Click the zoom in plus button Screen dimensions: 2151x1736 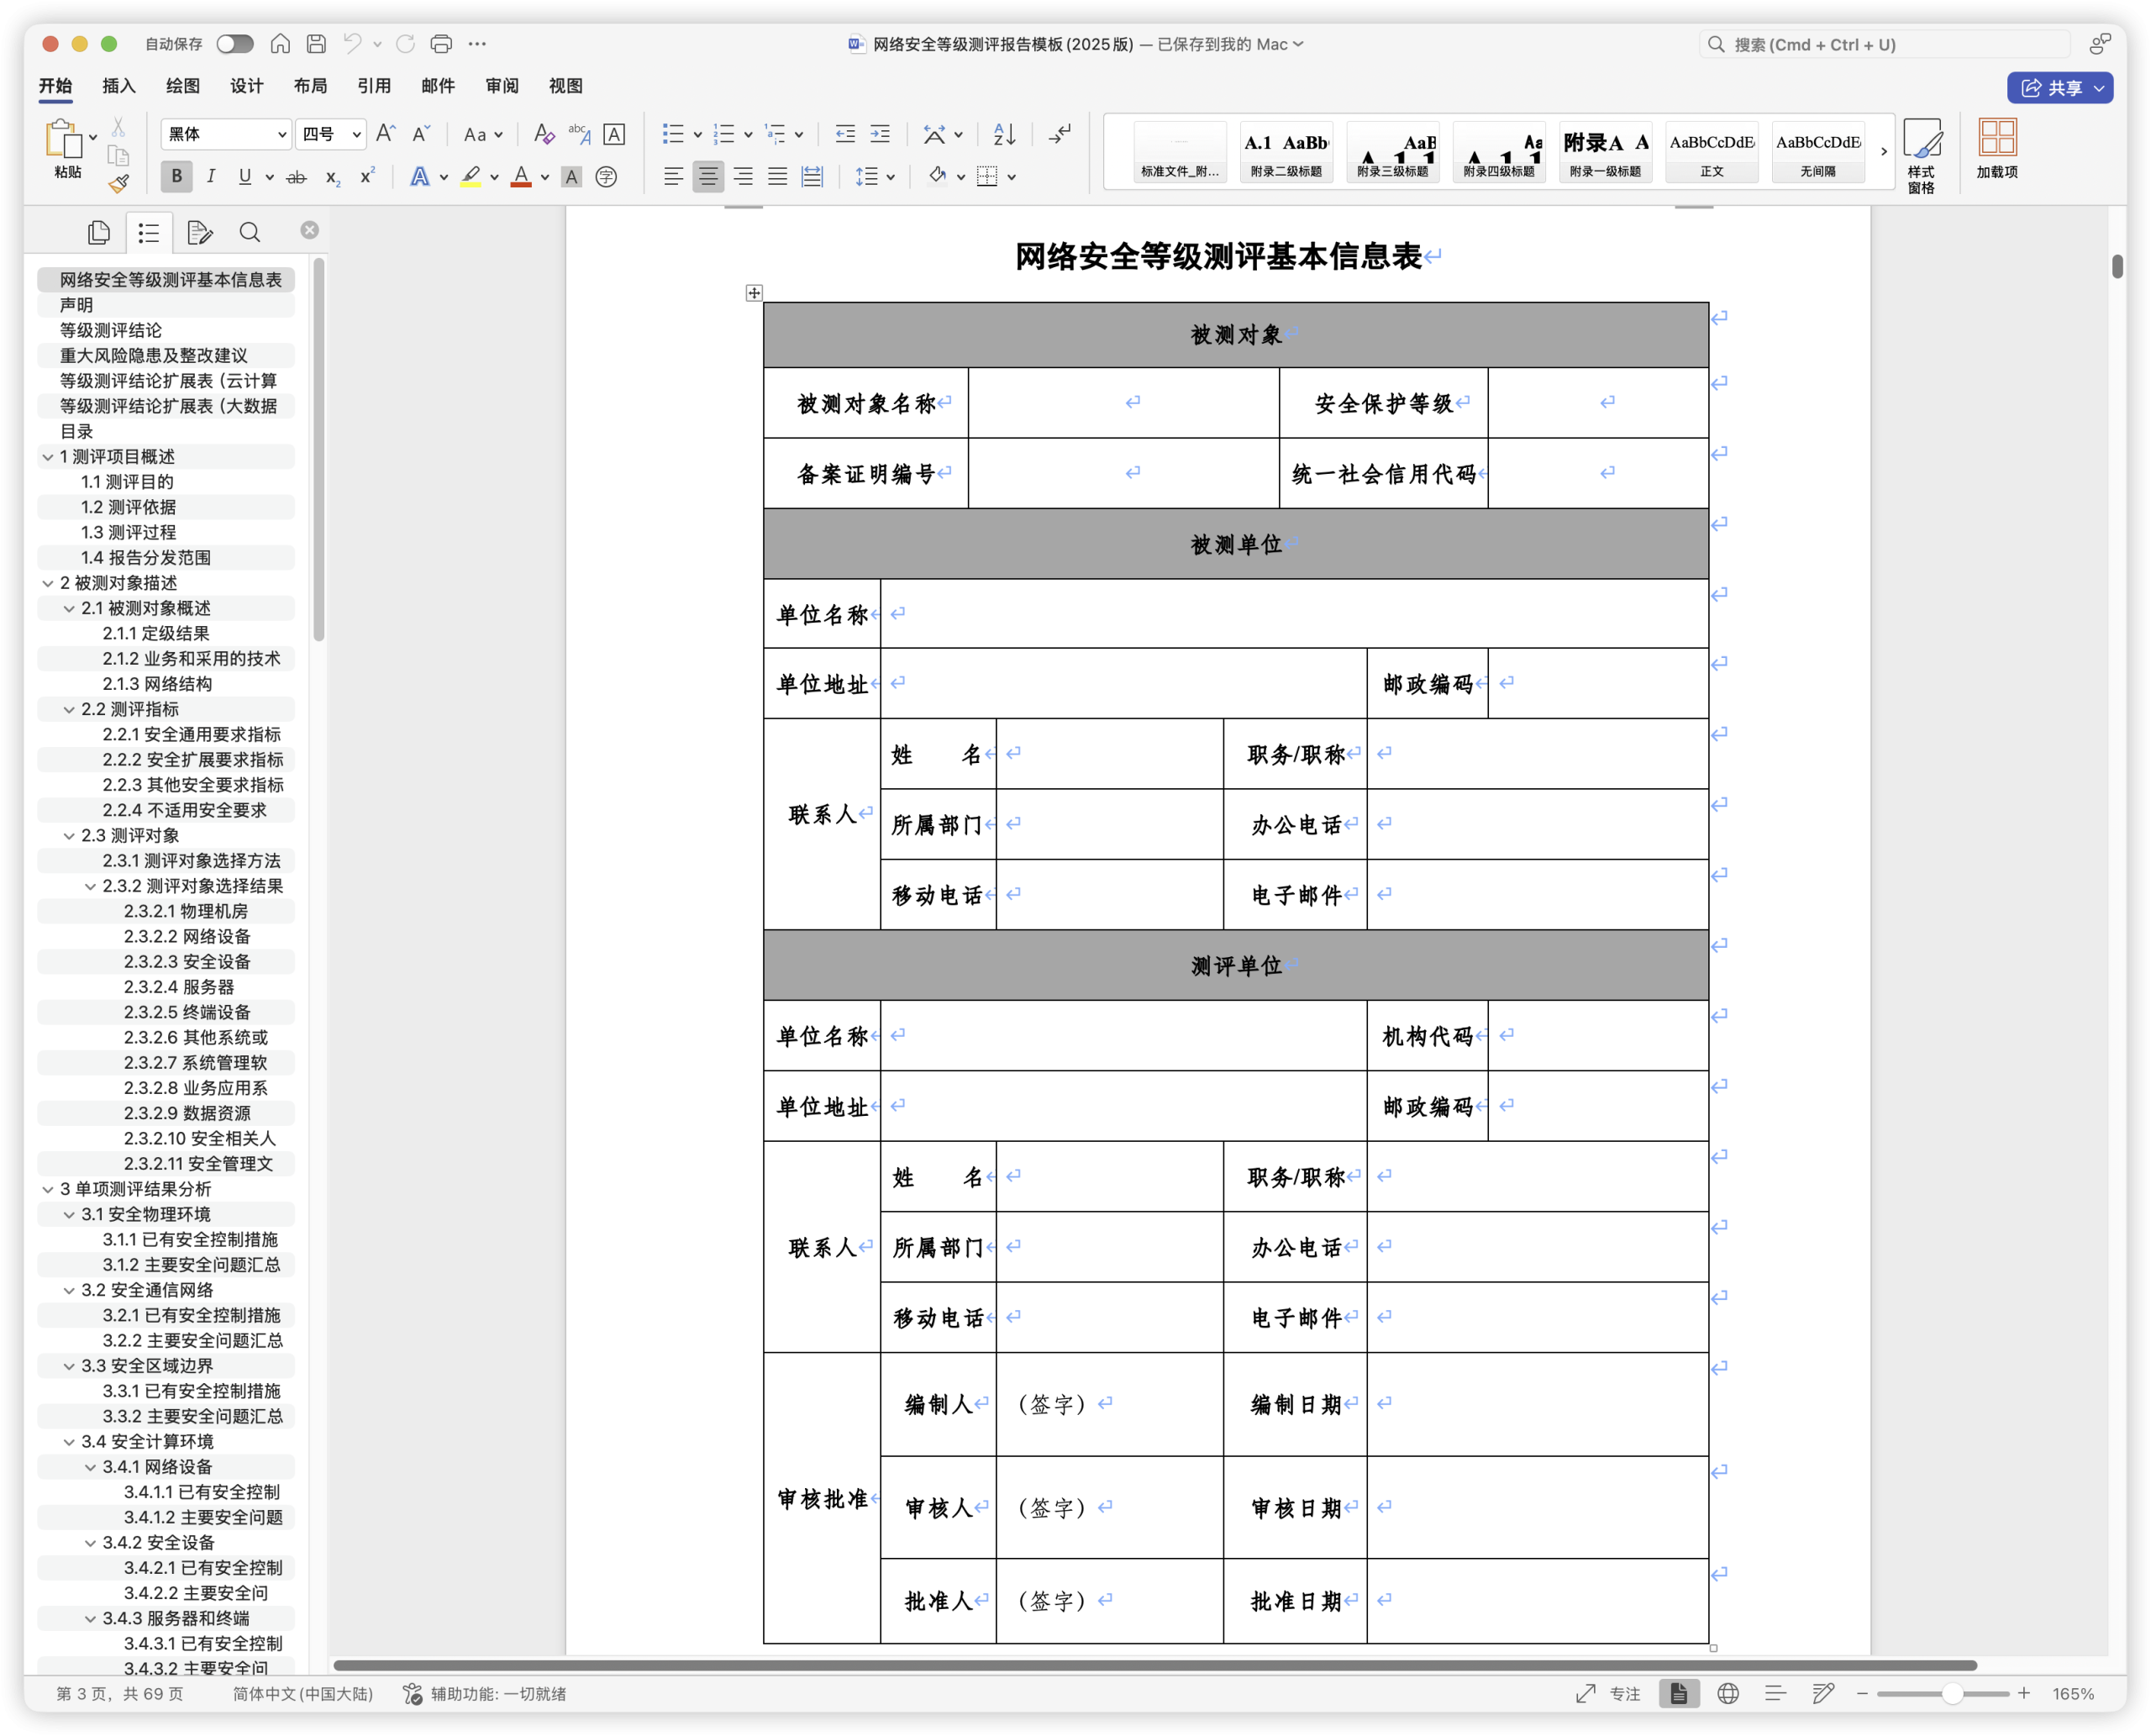pyautogui.click(x=2023, y=1693)
